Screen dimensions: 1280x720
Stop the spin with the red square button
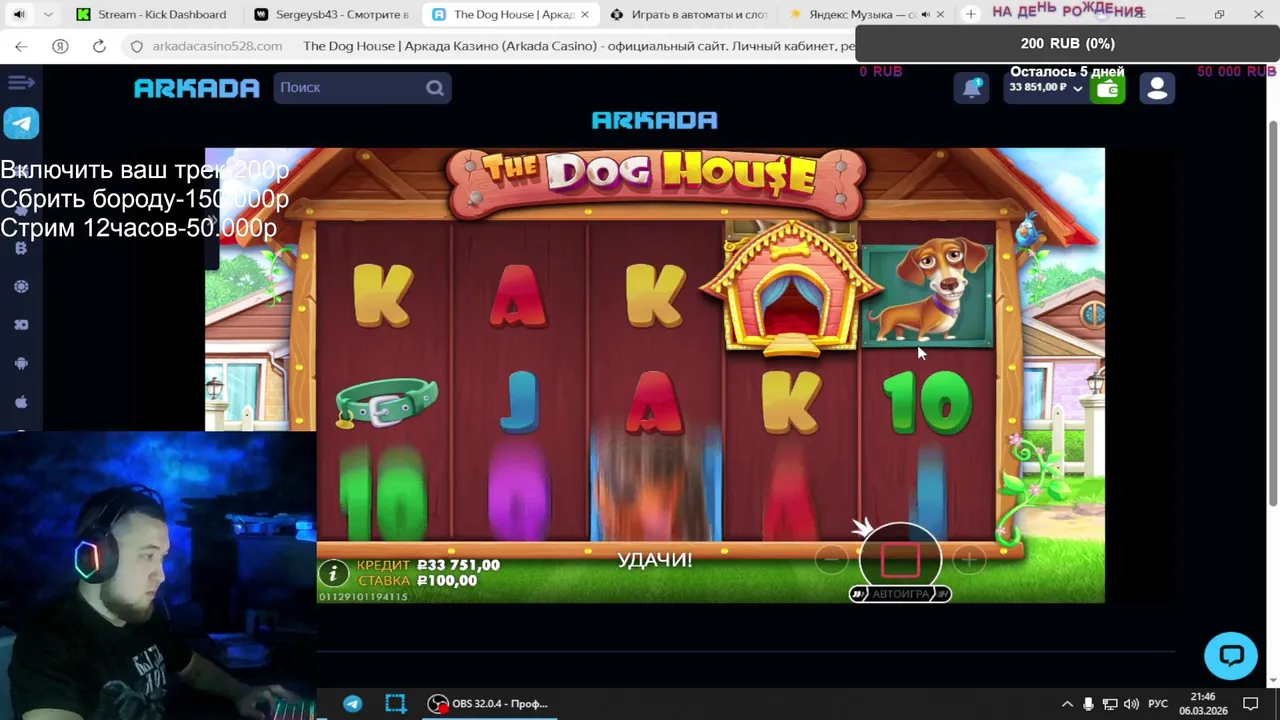900,560
